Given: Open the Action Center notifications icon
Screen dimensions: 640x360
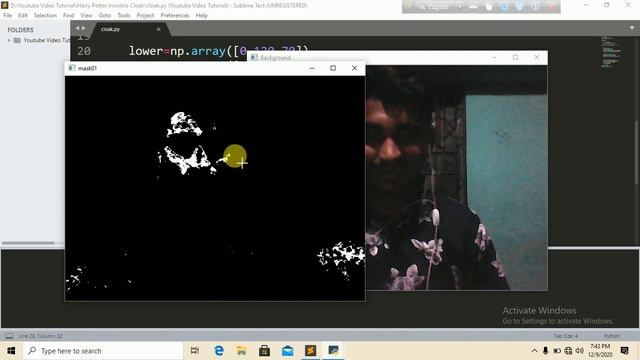Looking at the screenshot, I should pos(624,351).
